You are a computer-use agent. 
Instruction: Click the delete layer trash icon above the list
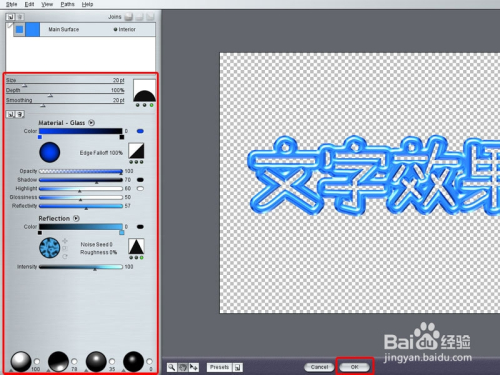(20, 17)
